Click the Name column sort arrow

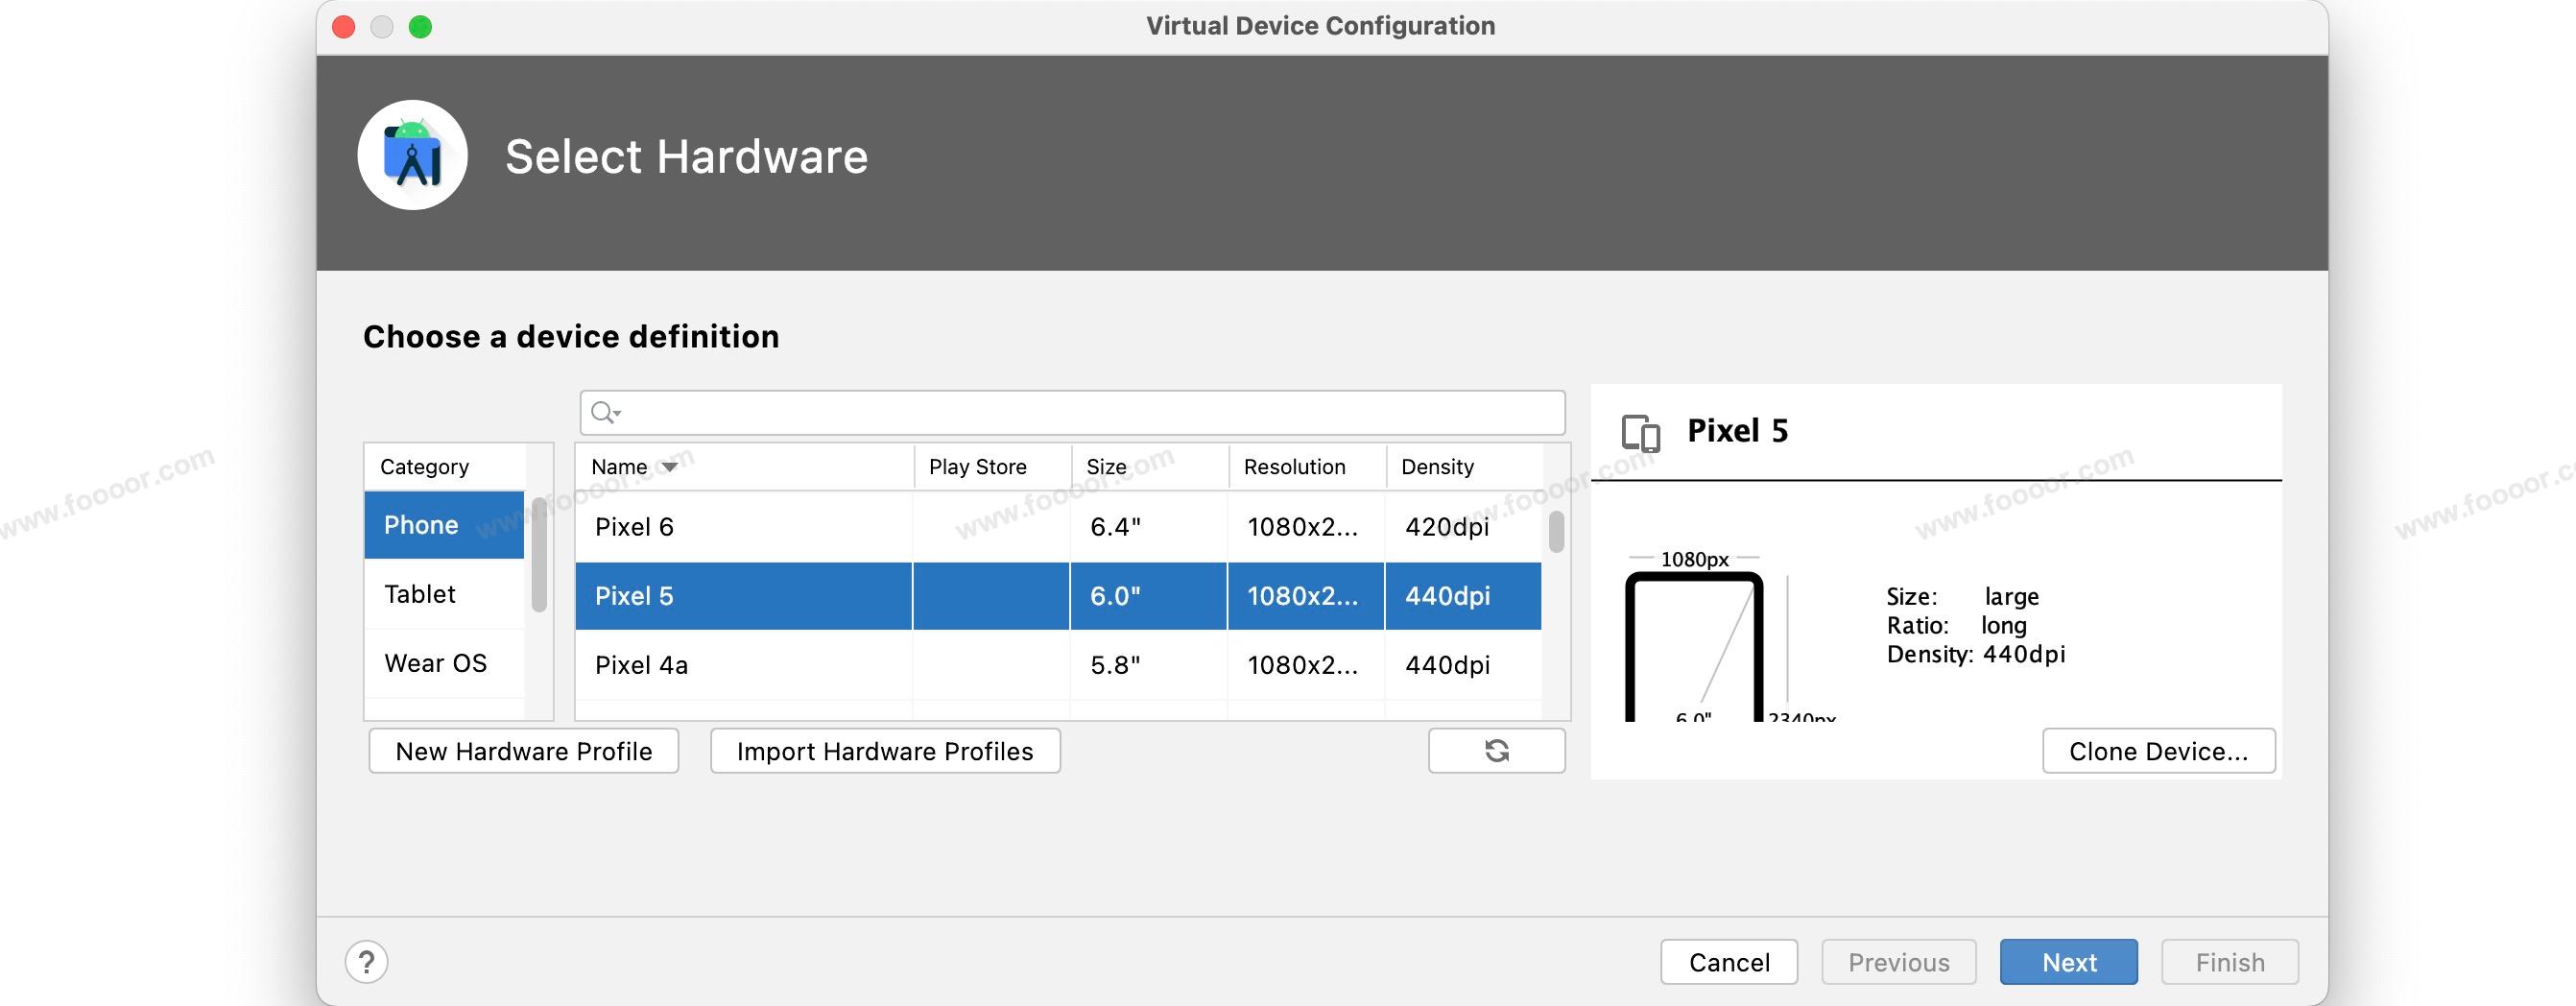coord(670,467)
